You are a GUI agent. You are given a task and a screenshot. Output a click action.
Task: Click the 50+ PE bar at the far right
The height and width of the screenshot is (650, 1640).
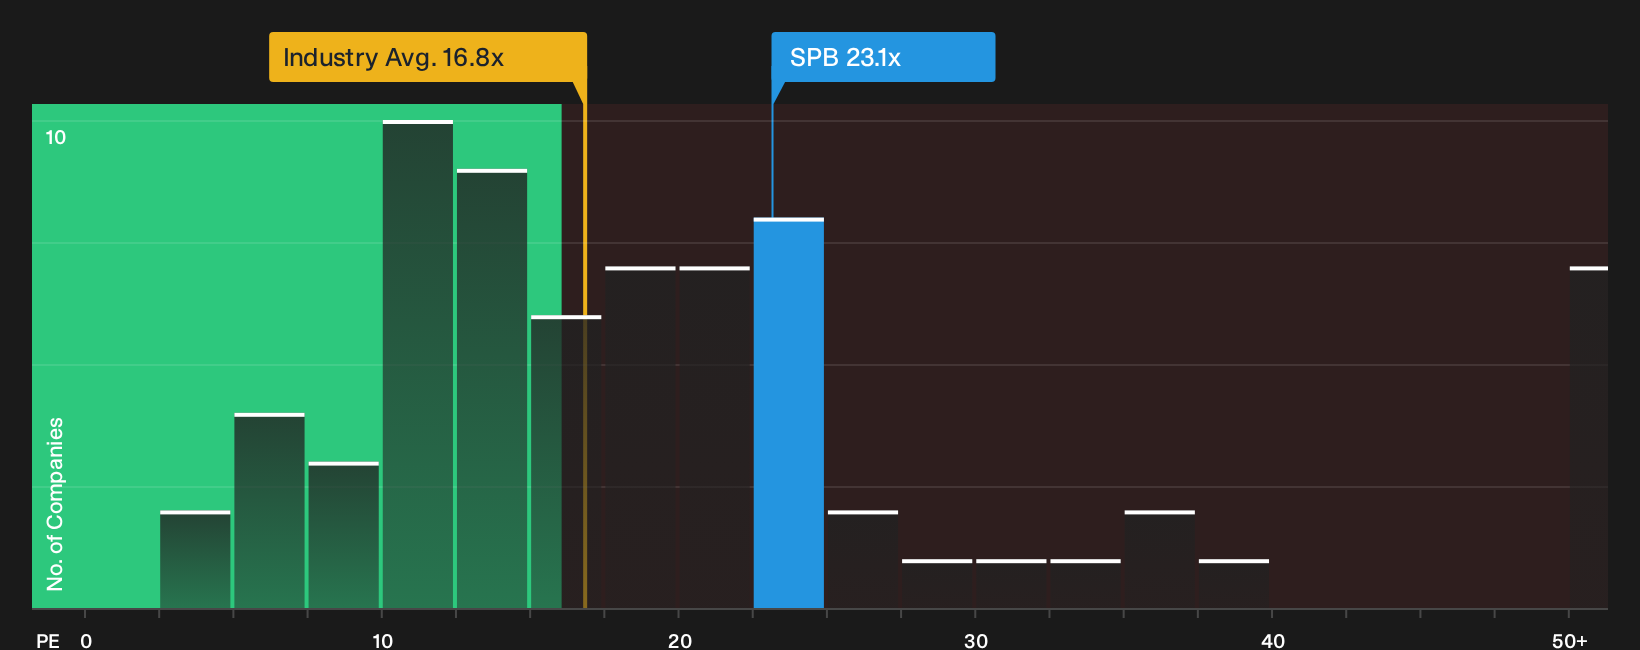click(x=1589, y=437)
